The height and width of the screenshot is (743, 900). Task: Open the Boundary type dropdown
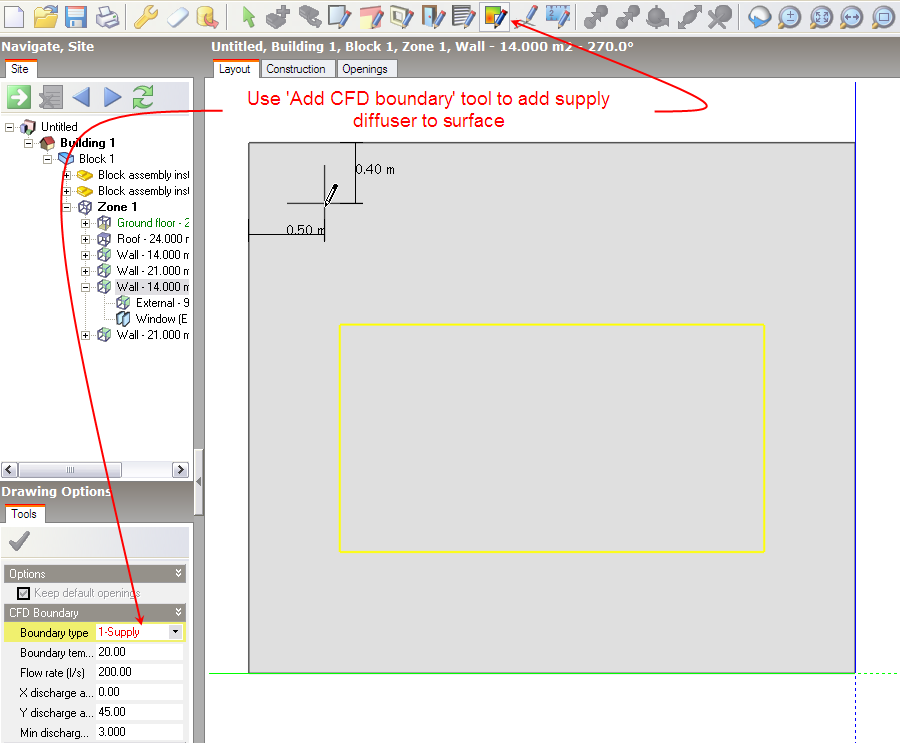[x=176, y=632]
